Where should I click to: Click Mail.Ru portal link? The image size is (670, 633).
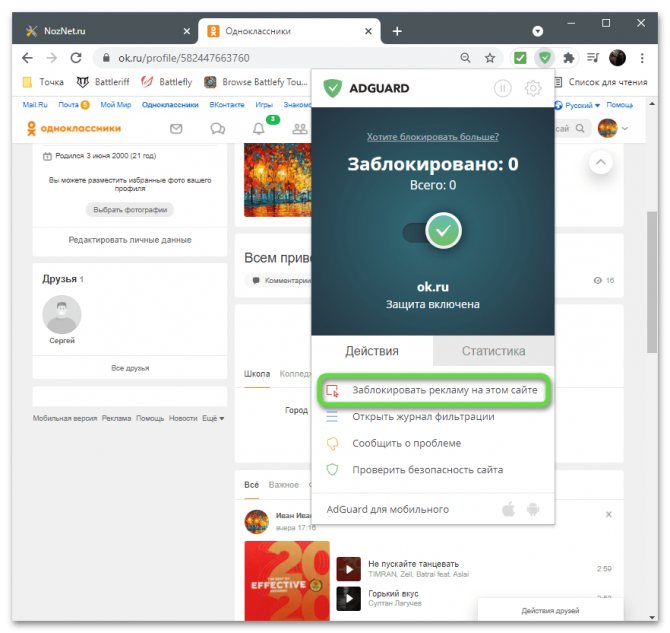(35, 105)
